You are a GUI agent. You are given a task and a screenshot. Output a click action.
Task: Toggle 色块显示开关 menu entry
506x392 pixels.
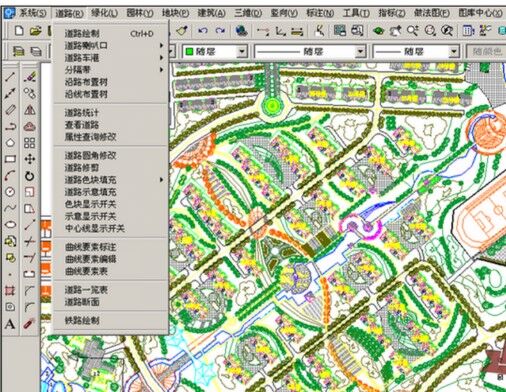pyautogui.click(x=111, y=204)
